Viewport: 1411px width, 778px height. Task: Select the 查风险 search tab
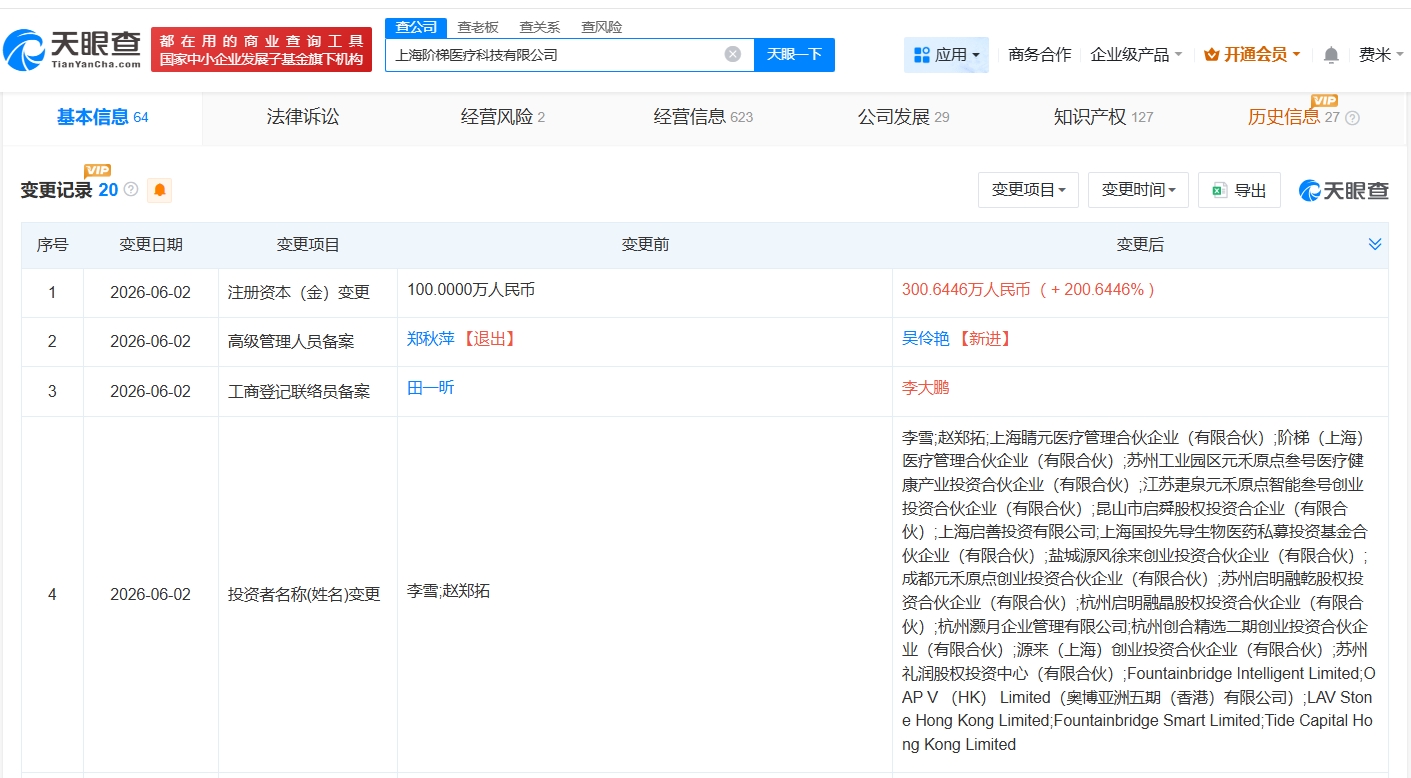point(602,27)
